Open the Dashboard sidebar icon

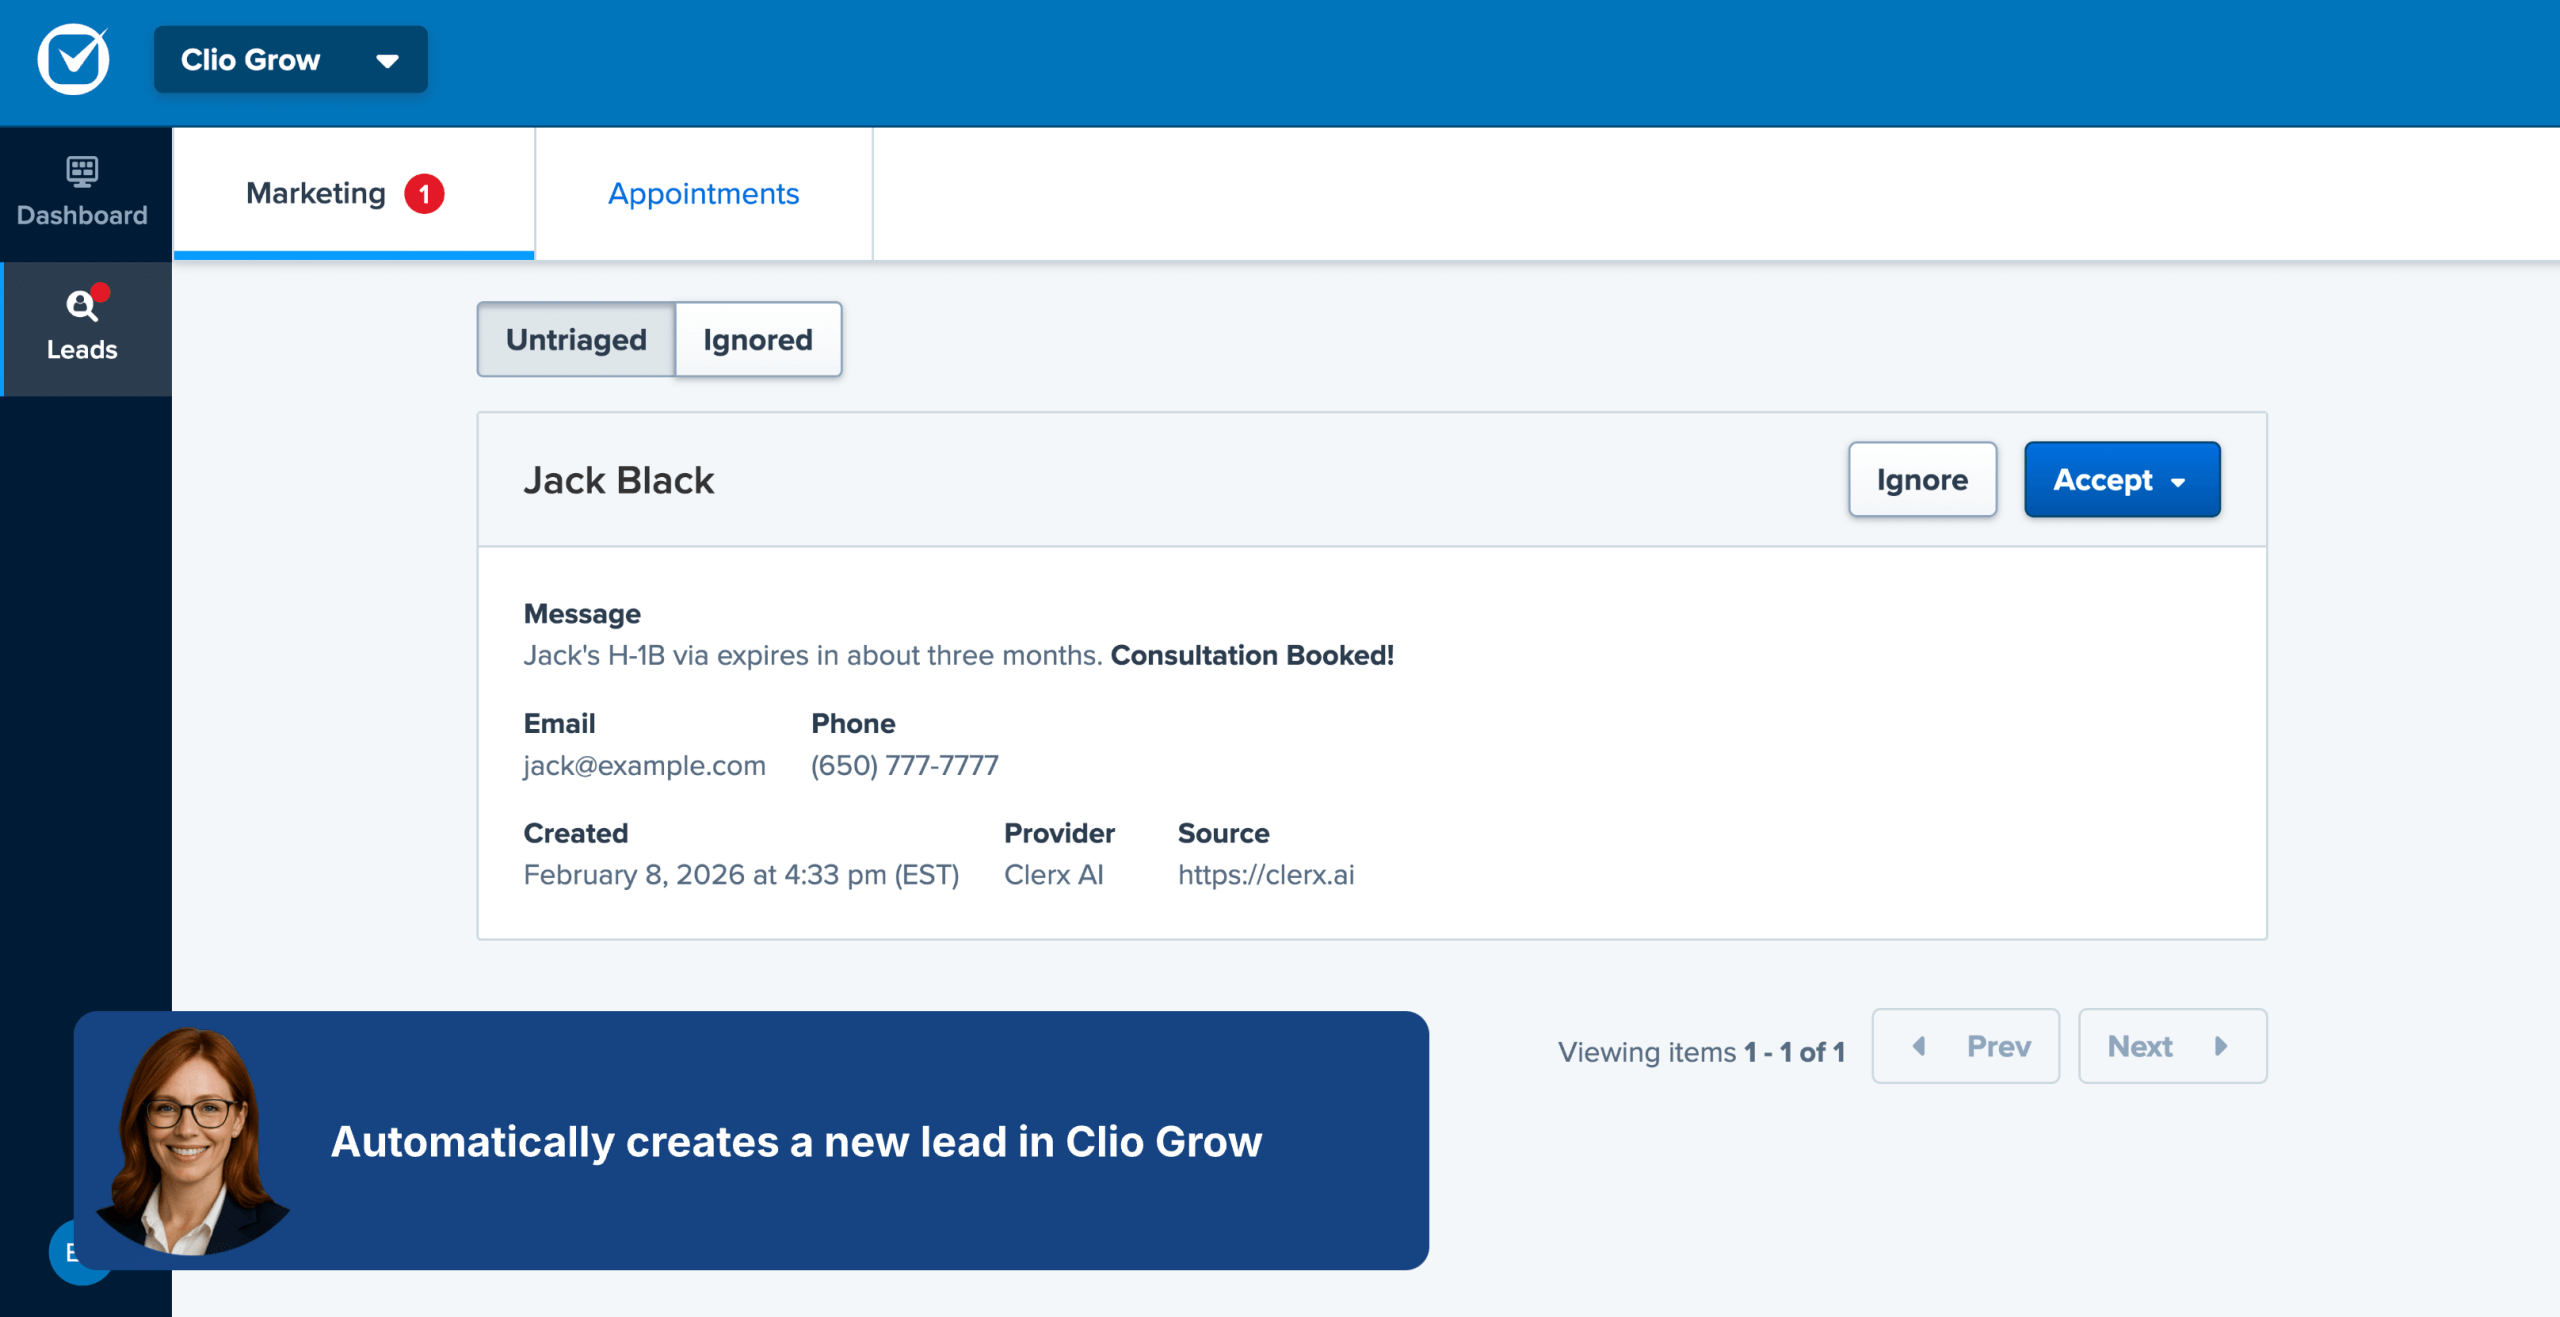point(82,172)
